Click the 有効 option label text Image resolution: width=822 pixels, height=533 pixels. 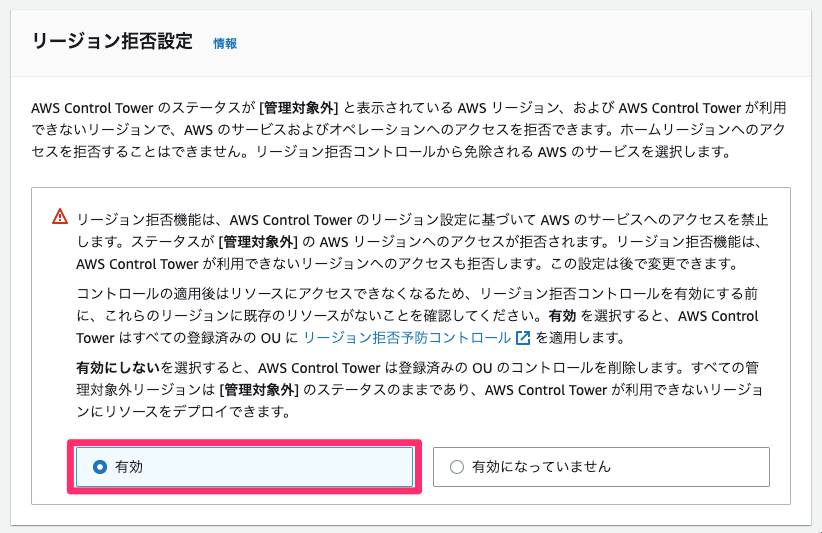click(x=128, y=466)
